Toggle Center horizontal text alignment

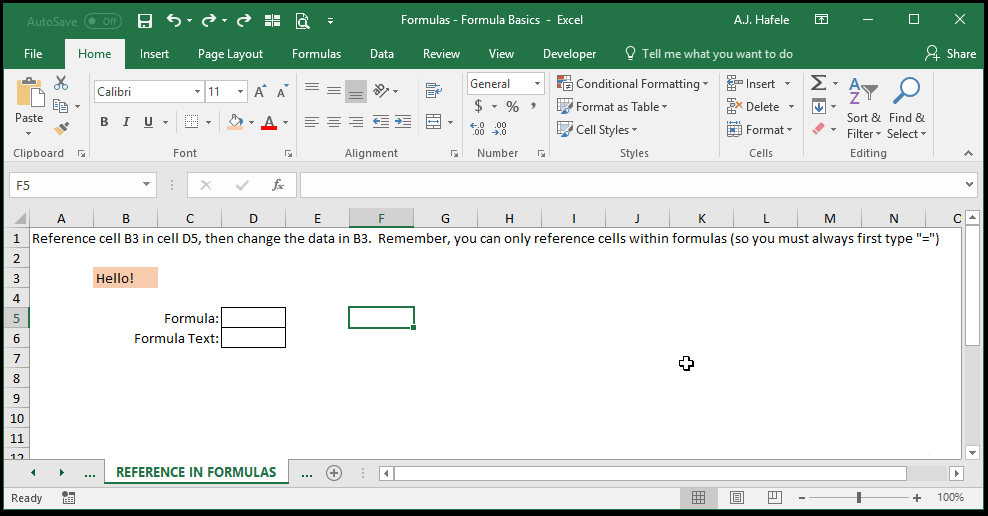click(334, 122)
